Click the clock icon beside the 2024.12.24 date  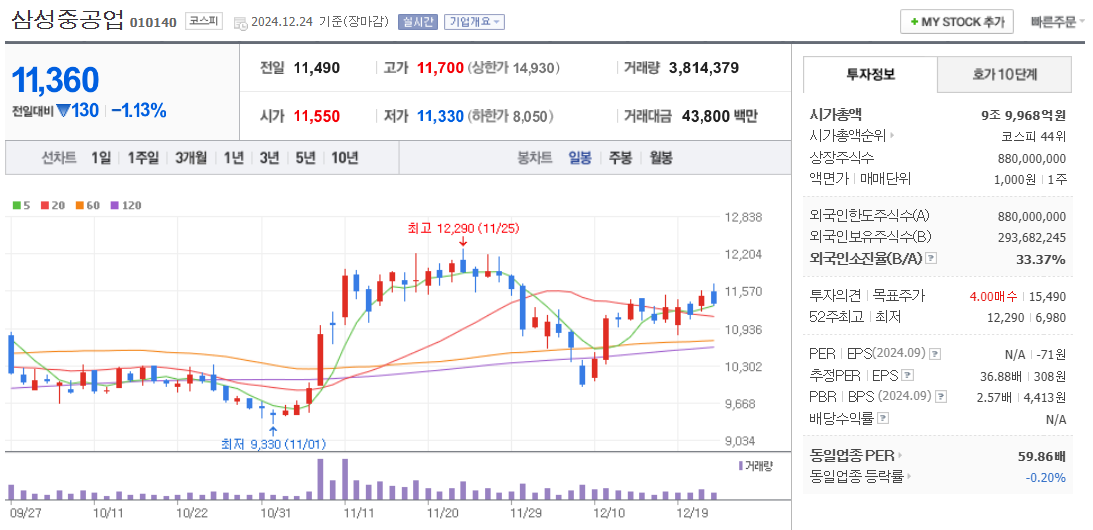[240, 22]
